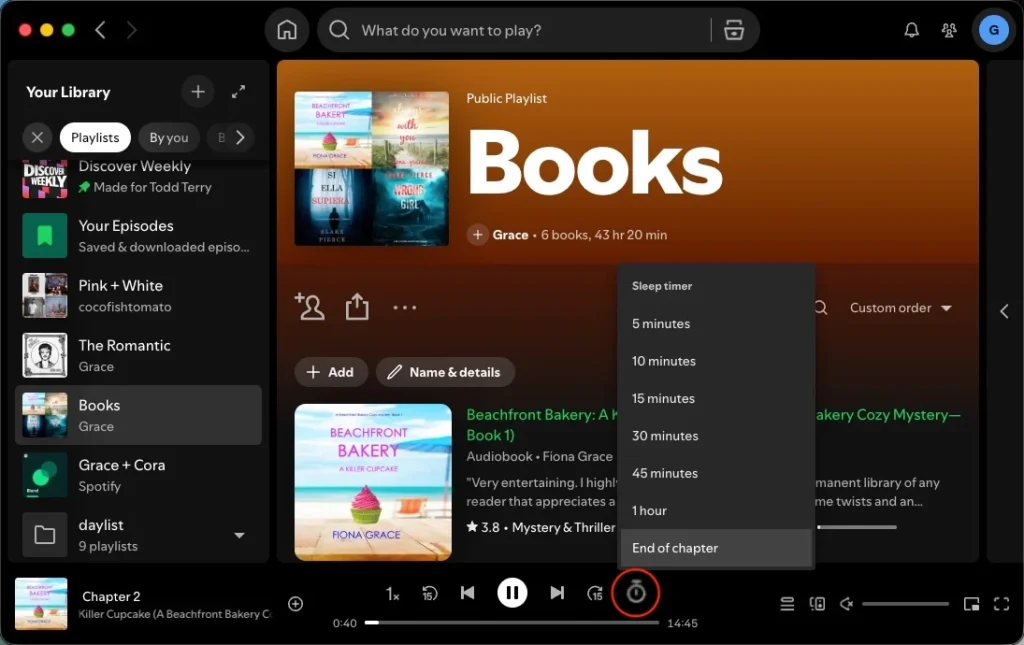The image size is (1024, 645).
Task: Open connect to a device
Action: pos(817,604)
